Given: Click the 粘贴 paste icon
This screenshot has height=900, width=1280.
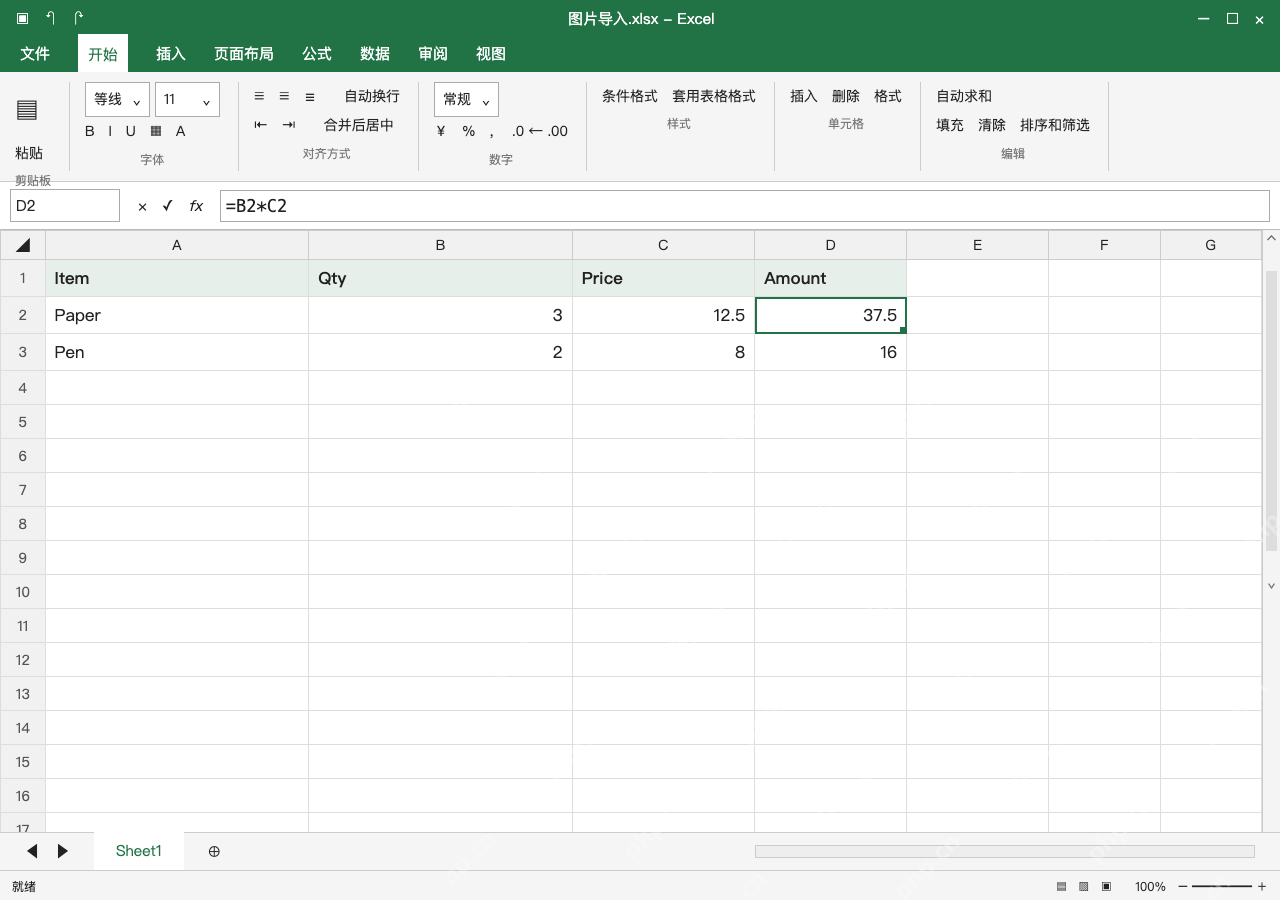Looking at the screenshot, I should [x=27, y=110].
